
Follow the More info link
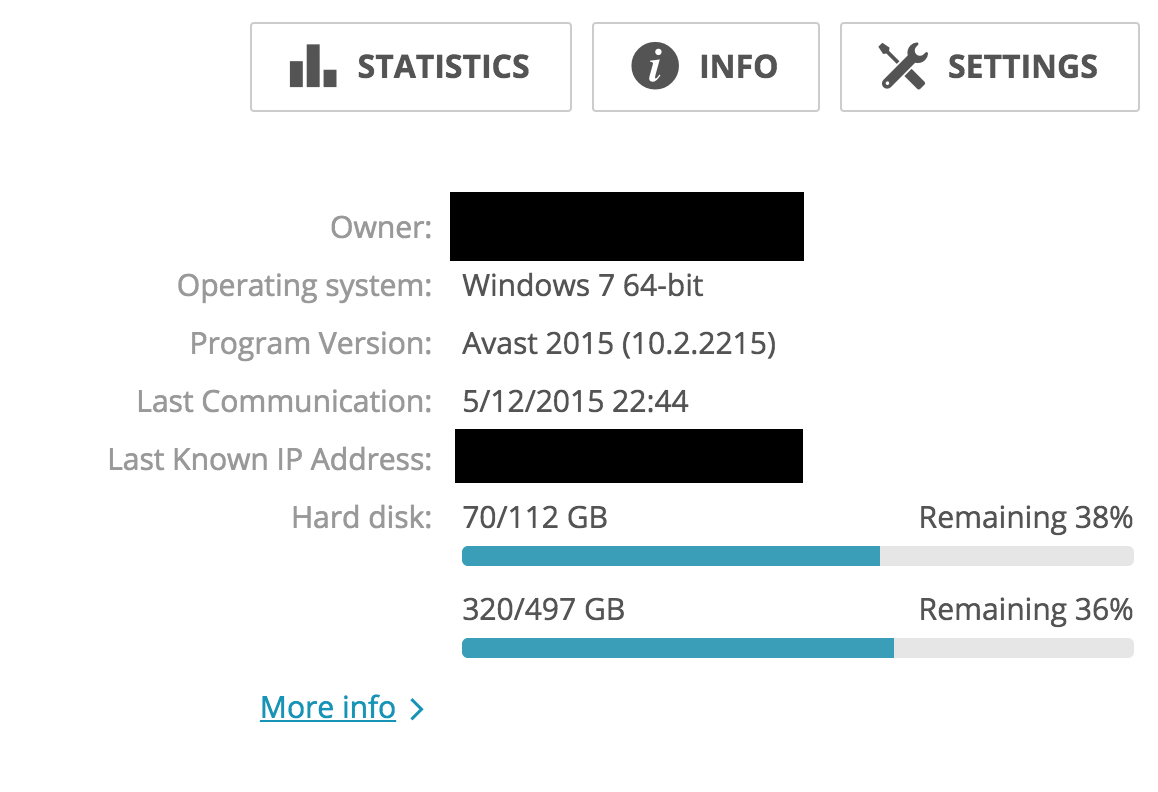[328, 707]
